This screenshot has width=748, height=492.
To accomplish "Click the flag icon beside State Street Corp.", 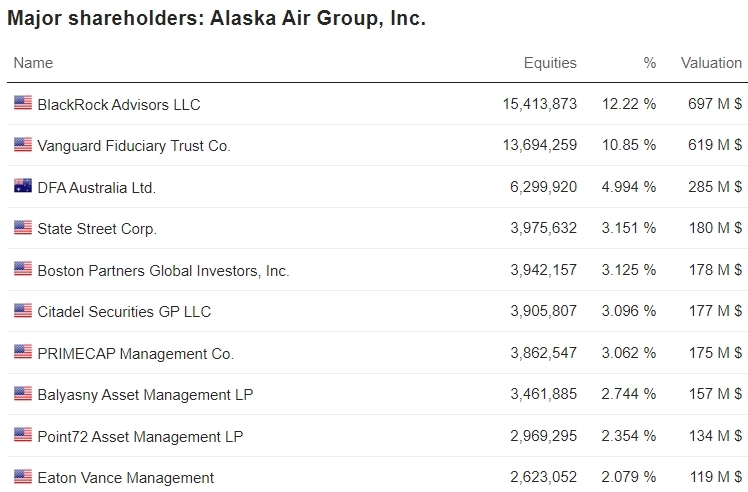I will (22, 228).
